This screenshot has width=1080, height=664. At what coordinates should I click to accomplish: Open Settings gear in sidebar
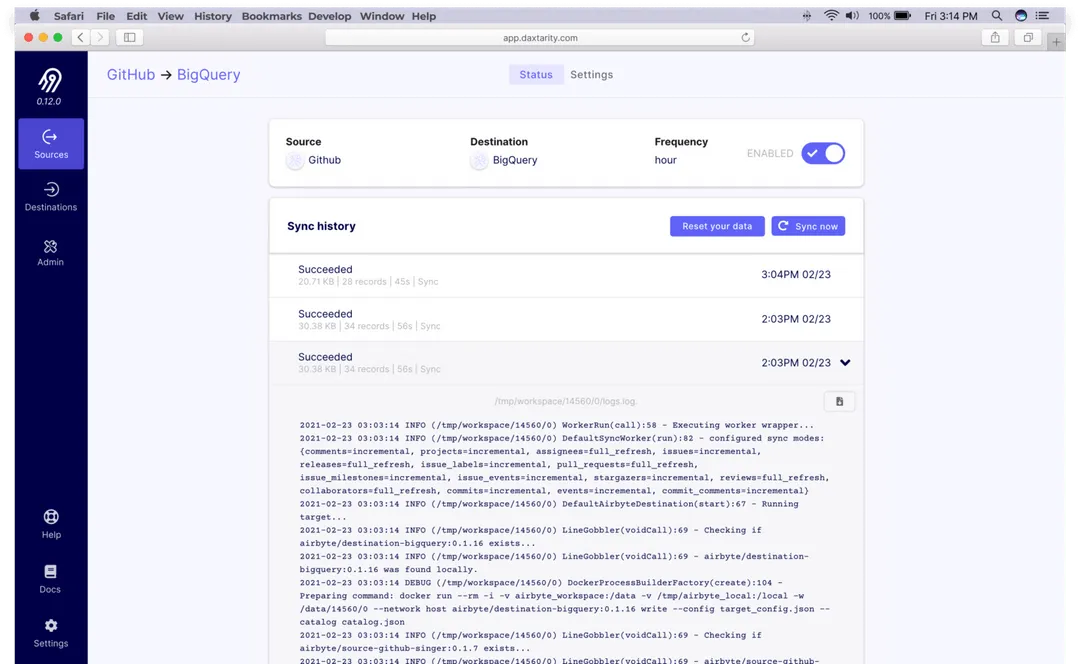pyautogui.click(x=51, y=633)
